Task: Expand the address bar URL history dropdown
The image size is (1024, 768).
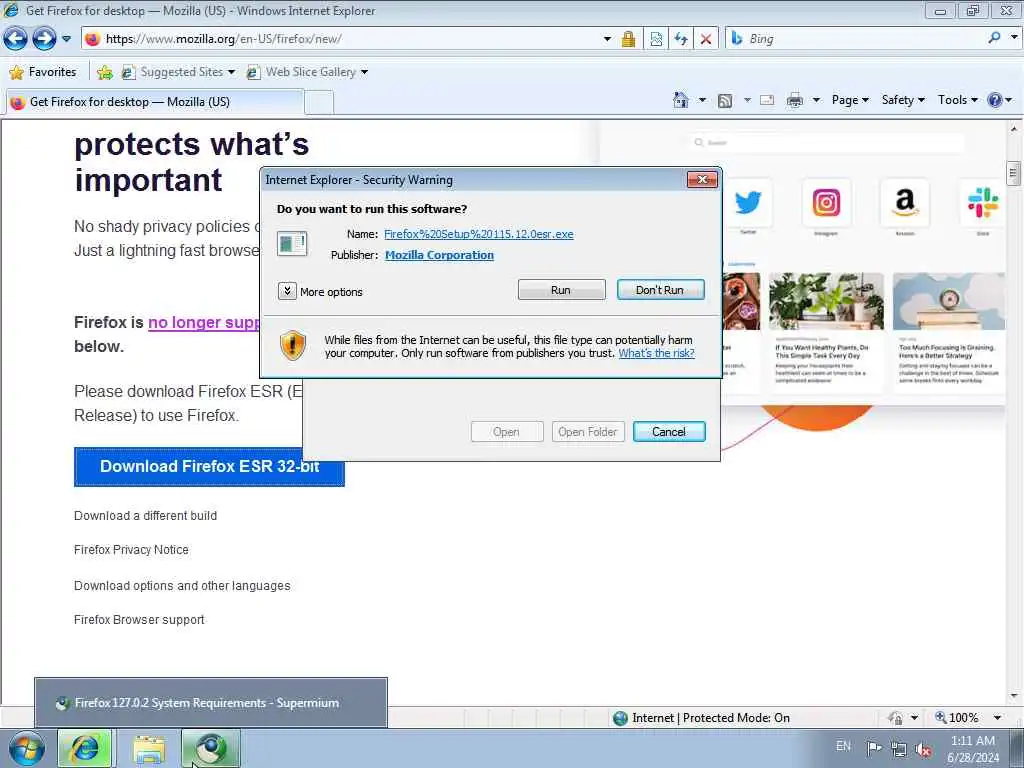Action: click(x=607, y=39)
